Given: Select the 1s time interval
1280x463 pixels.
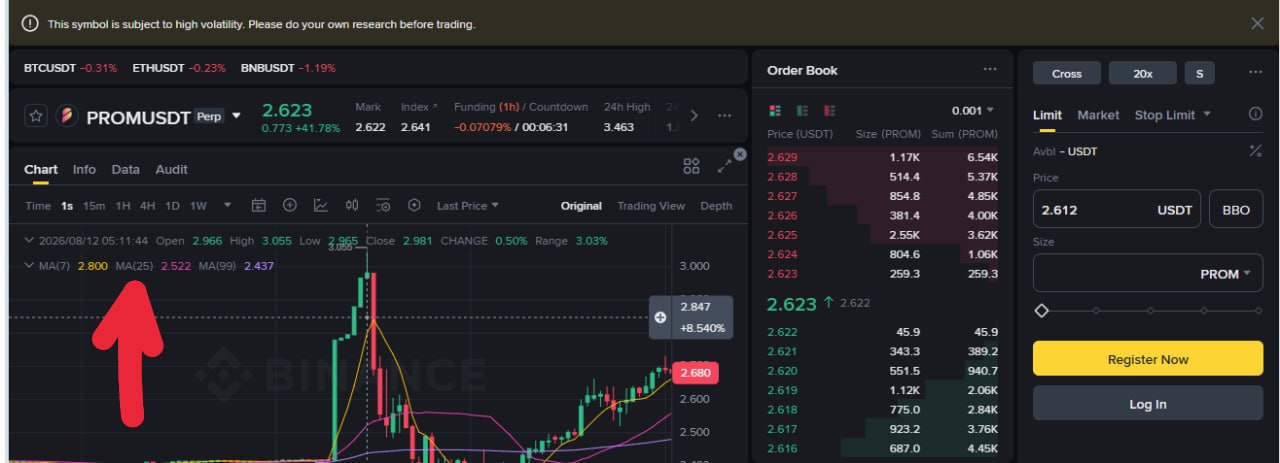Looking at the screenshot, I should [67, 206].
